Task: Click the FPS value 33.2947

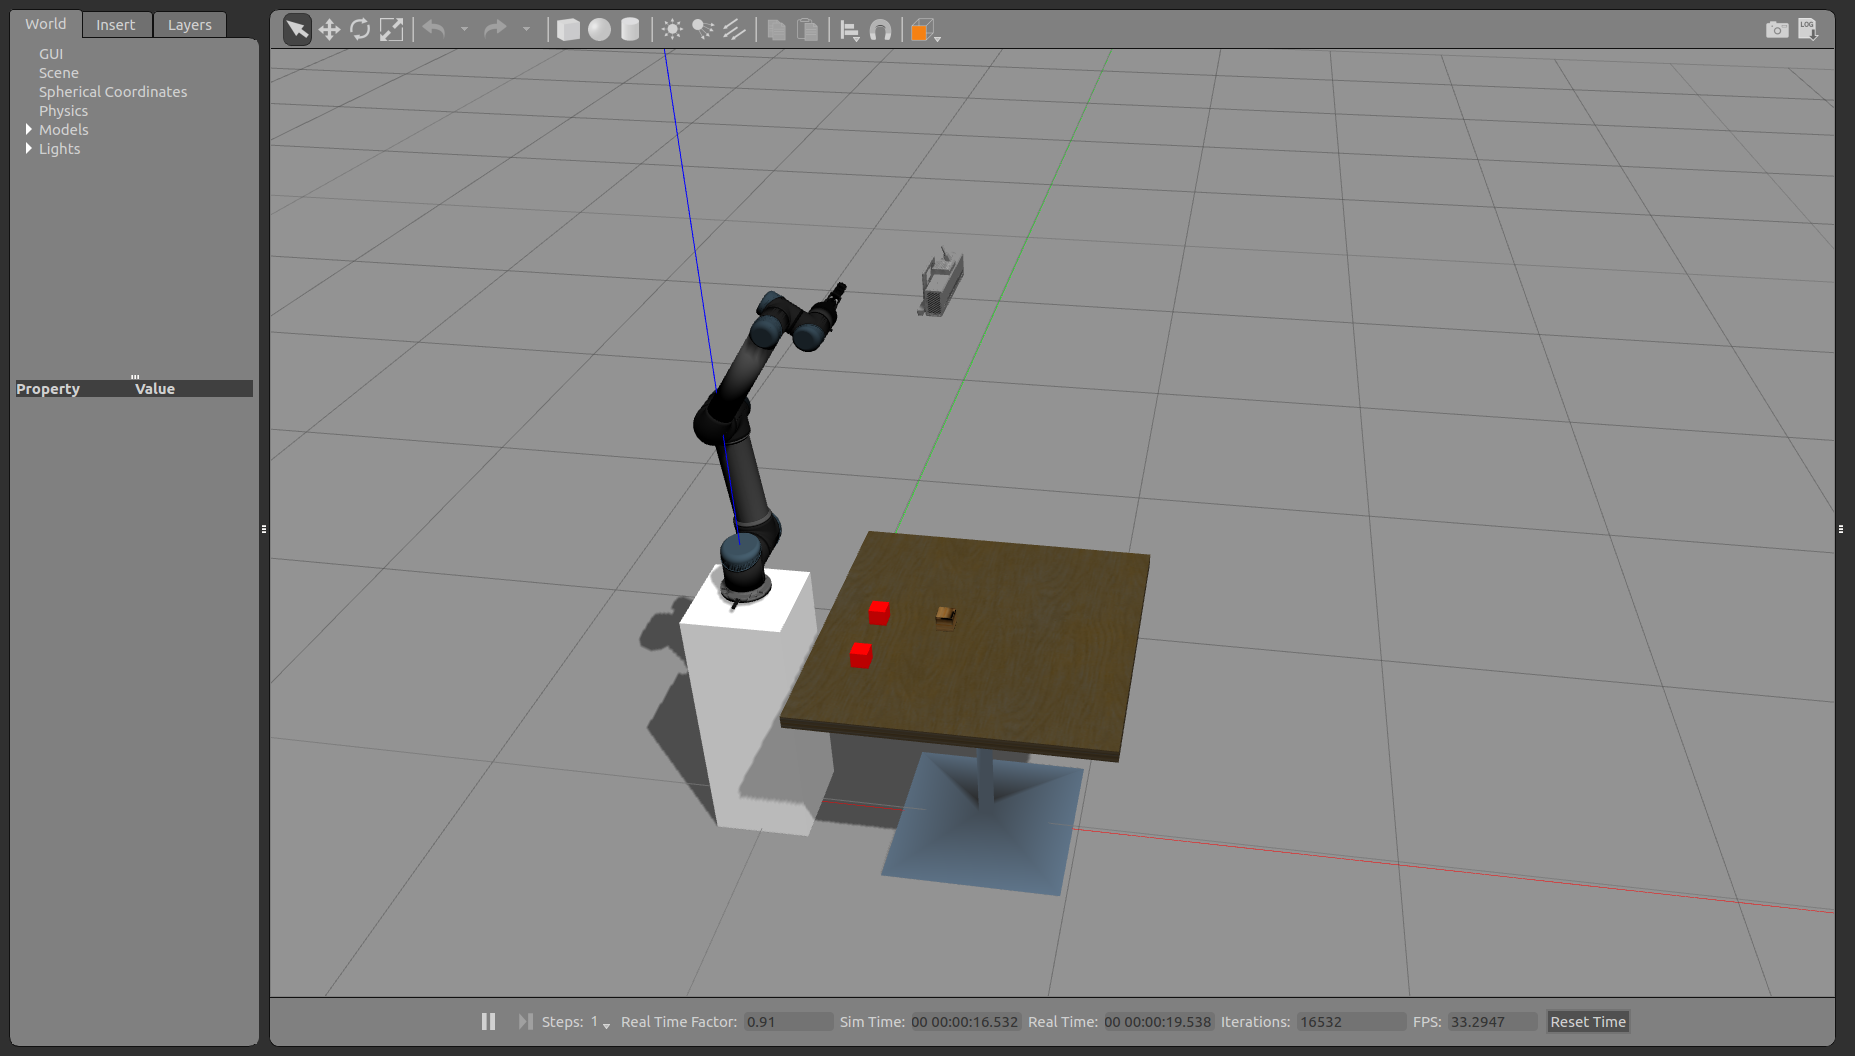Action: tap(1492, 1022)
